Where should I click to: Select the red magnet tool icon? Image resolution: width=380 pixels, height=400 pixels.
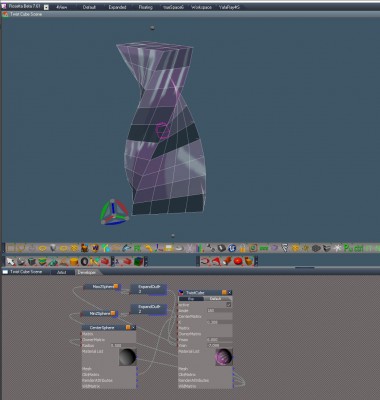205,261
